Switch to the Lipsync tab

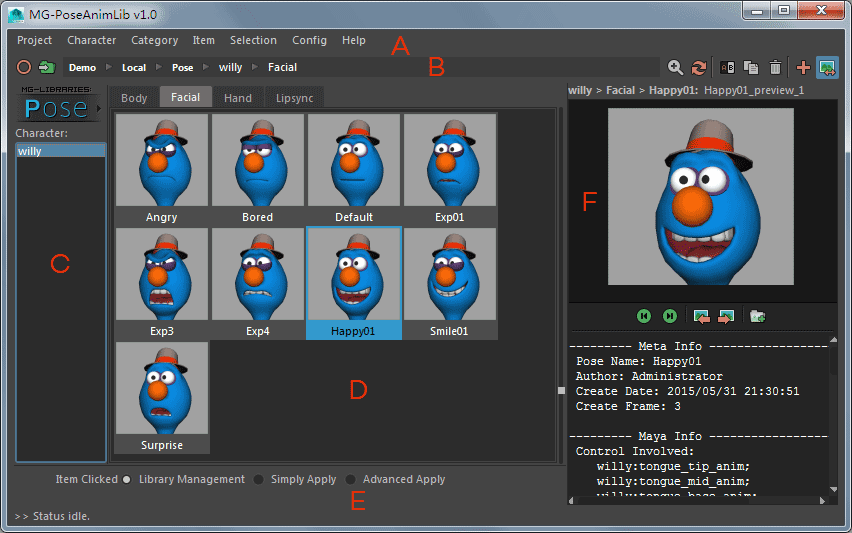[x=294, y=98]
